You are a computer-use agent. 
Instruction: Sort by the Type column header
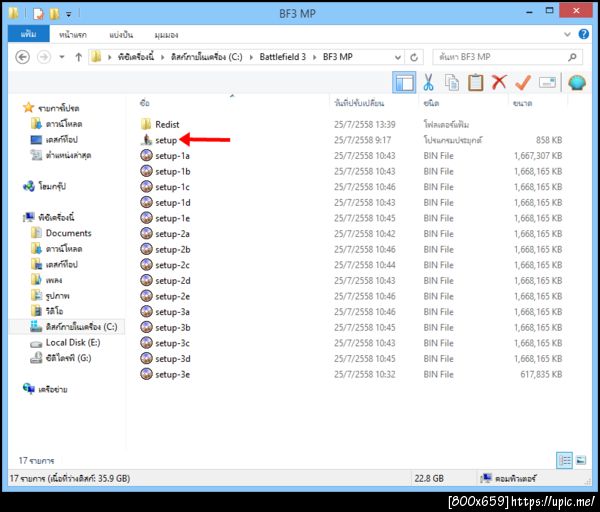click(431, 103)
